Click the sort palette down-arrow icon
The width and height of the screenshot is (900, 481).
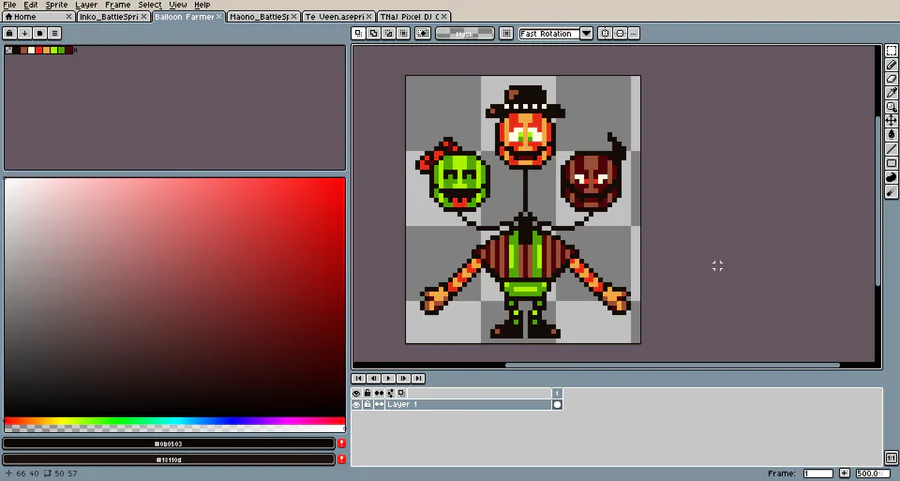point(25,33)
